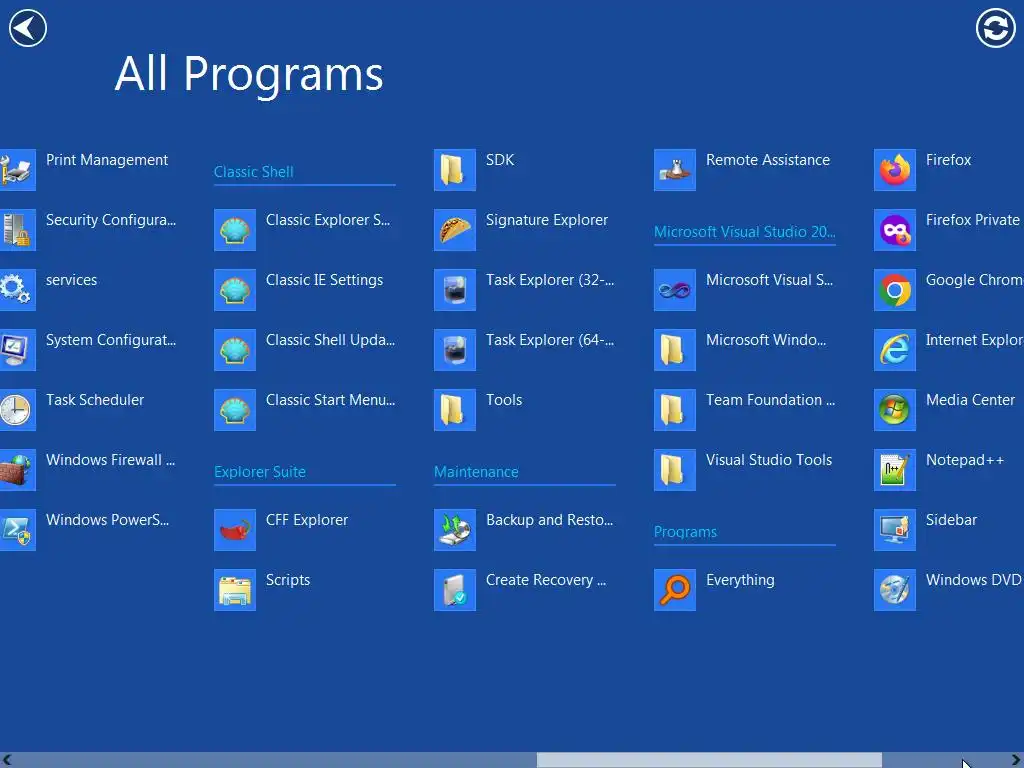Launch Sidebar gadget icon
This screenshot has height=768, width=1024.
pos(895,530)
